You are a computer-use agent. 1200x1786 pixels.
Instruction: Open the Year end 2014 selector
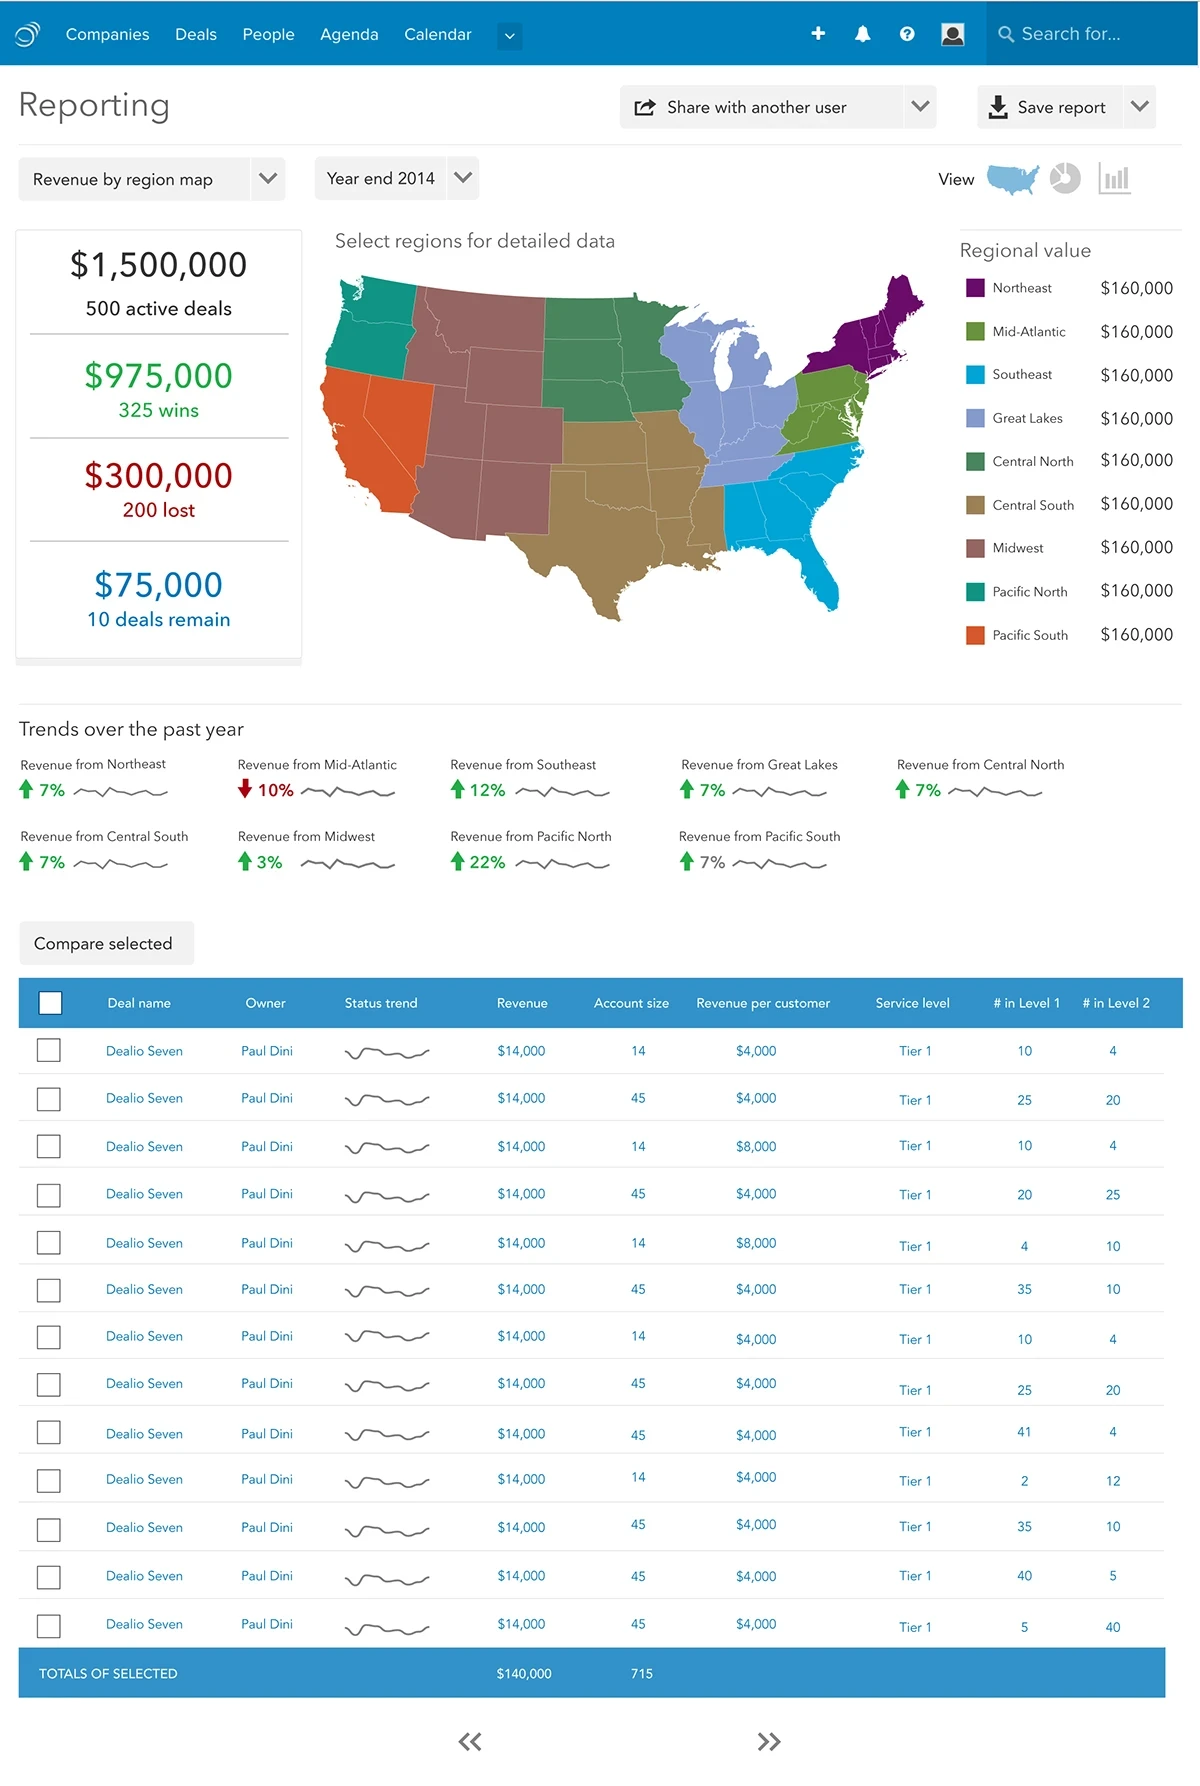(397, 178)
